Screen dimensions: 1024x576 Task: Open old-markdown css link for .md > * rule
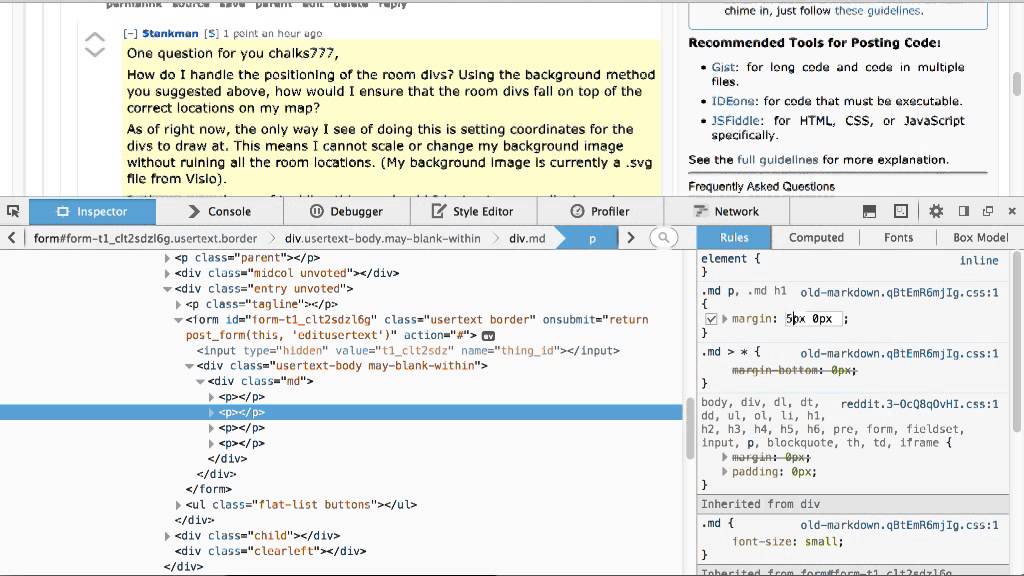(899, 353)
